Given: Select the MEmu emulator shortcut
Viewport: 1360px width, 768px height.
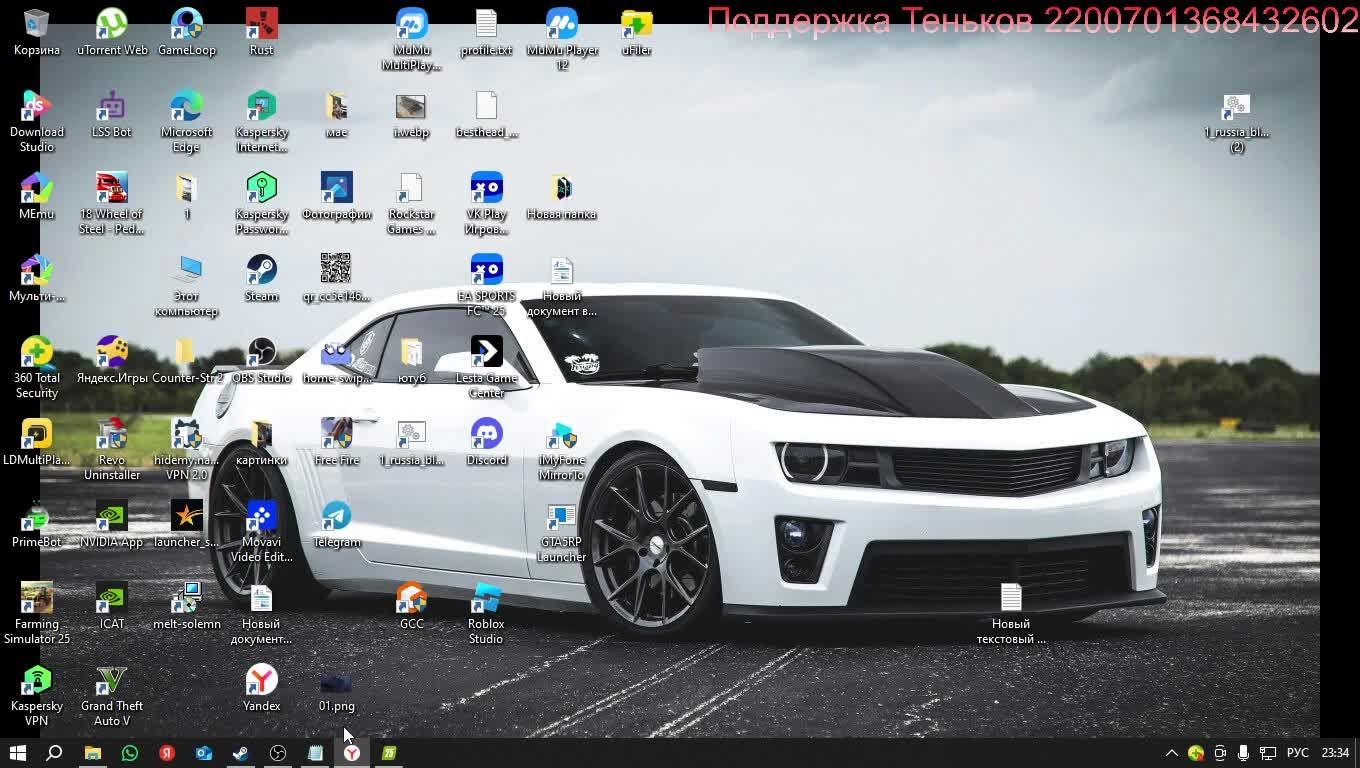Looking at the screenshot, I should pyautogui.click(x=37, y=196).
